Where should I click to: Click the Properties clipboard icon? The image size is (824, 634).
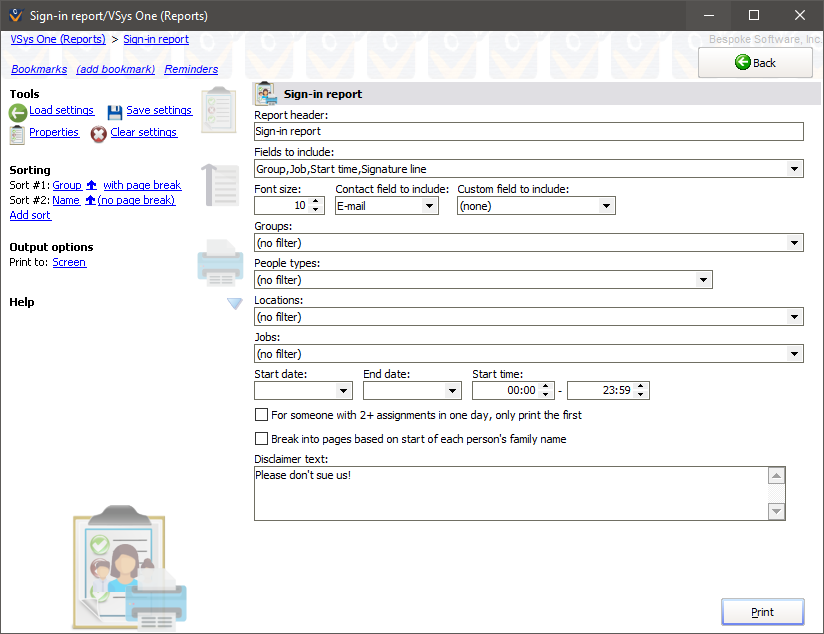(16, 133)
